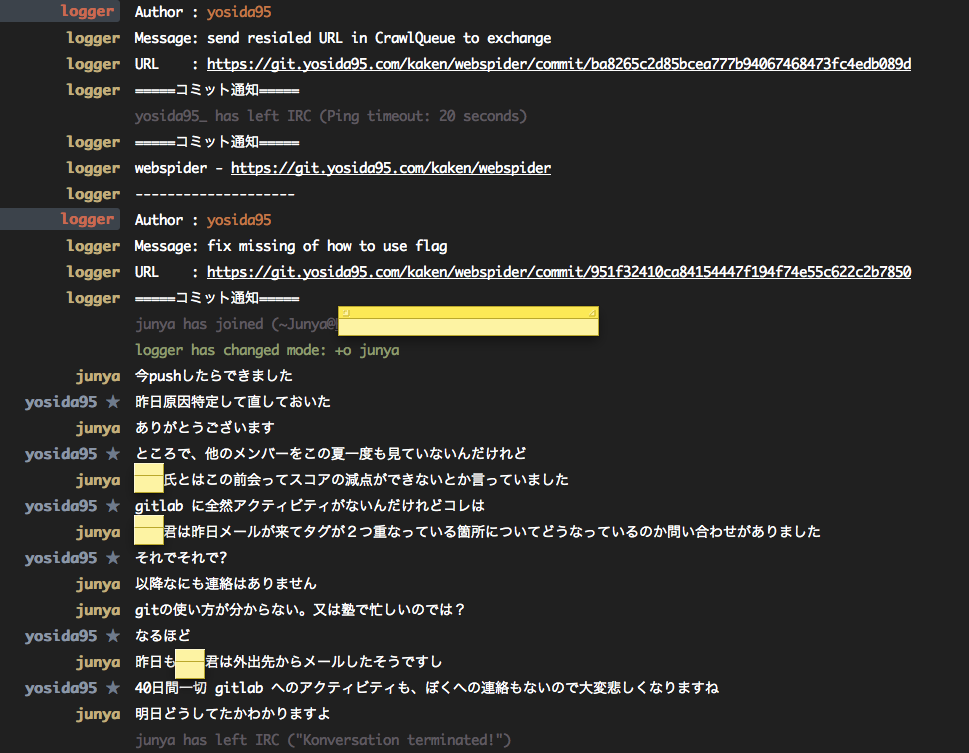
Task: Click the star beside yosida95's 昨日原因特定して直しておいた message
Action: click(113, 402)
